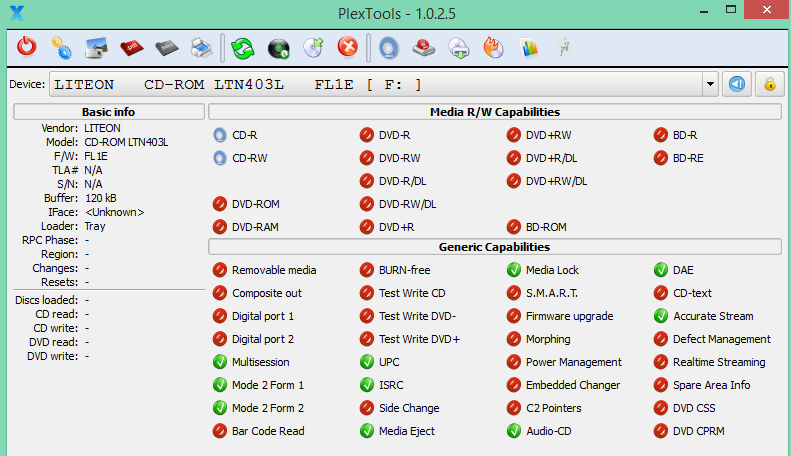The image size is (791, 456).
Task: Click the red PDF export icon
Action: point(132,48)
